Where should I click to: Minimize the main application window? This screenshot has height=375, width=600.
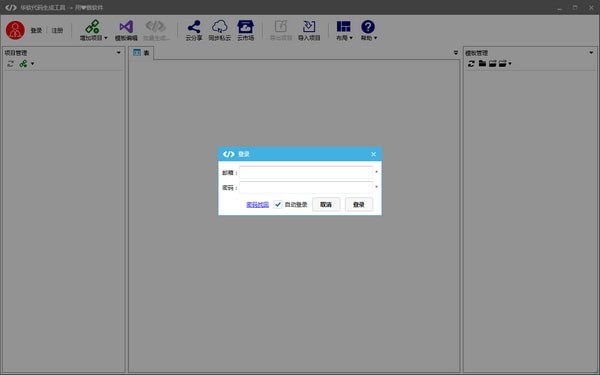[559, 8]
